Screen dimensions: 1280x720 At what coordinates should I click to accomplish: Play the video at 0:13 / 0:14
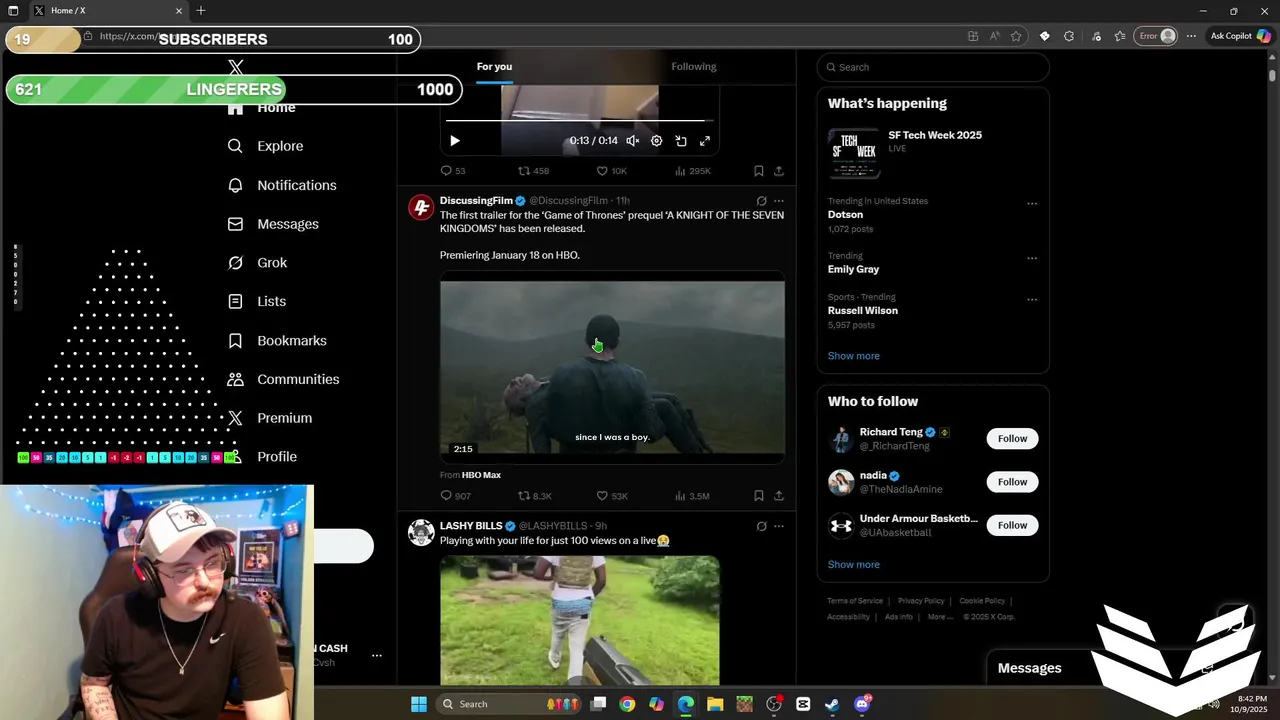pyautogui.click(x=455, y=141)
